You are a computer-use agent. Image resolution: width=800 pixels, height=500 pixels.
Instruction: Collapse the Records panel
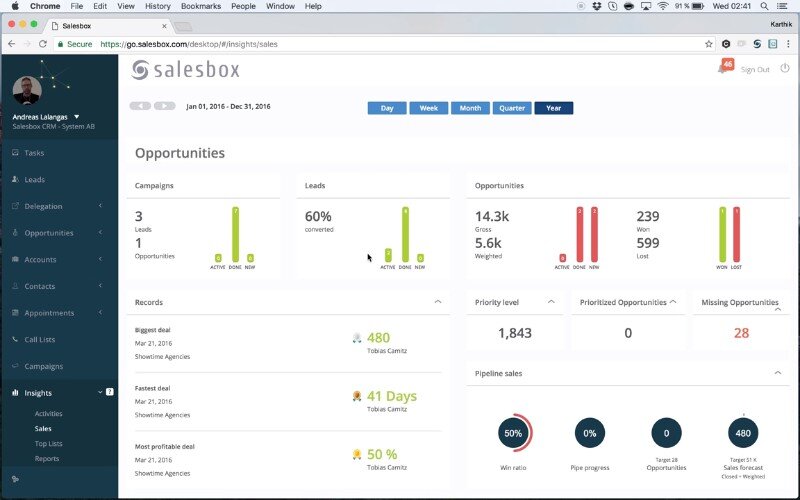pyautogui.click(x=438, y=301)
